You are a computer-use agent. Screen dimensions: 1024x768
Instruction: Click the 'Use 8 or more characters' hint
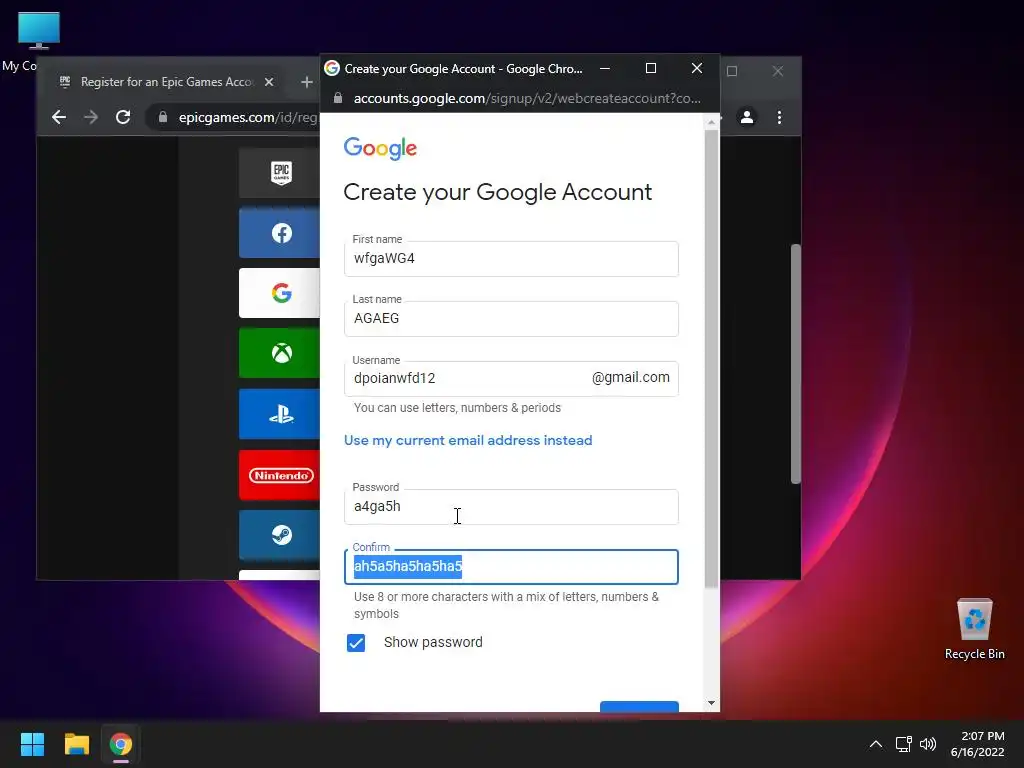pos(506,605)
